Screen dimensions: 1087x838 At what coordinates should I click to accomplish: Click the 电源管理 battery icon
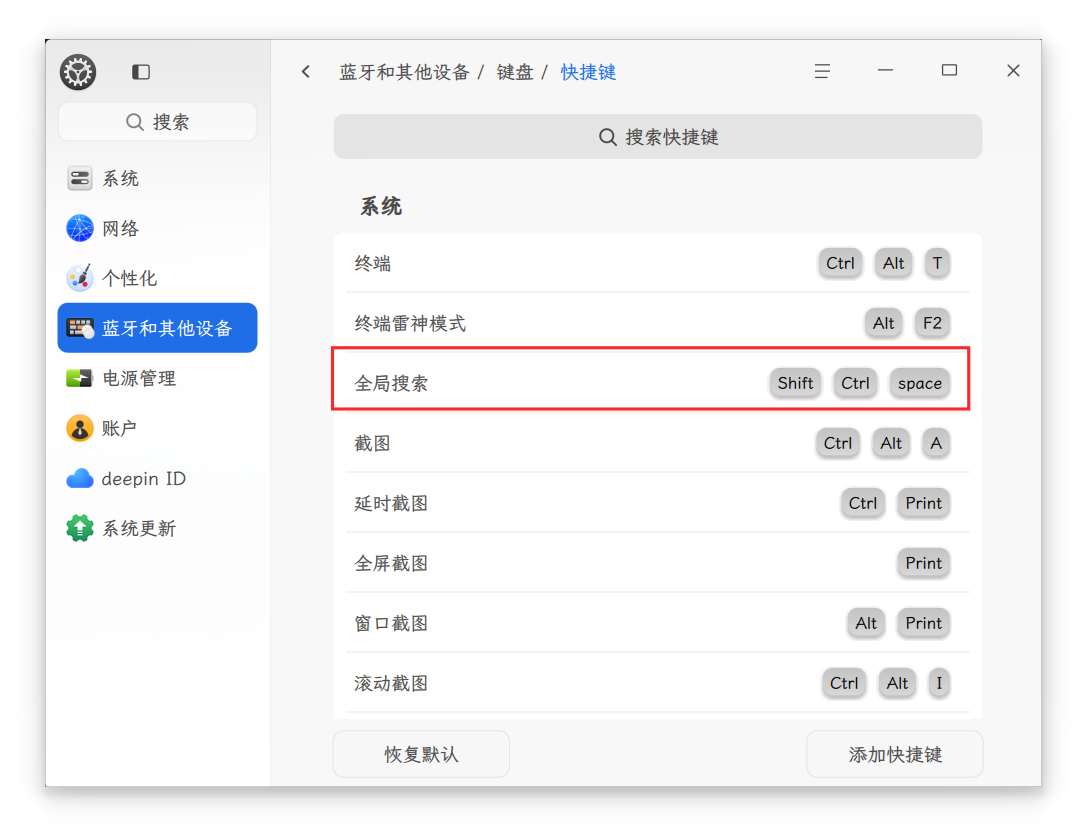[x=80, y=378]
